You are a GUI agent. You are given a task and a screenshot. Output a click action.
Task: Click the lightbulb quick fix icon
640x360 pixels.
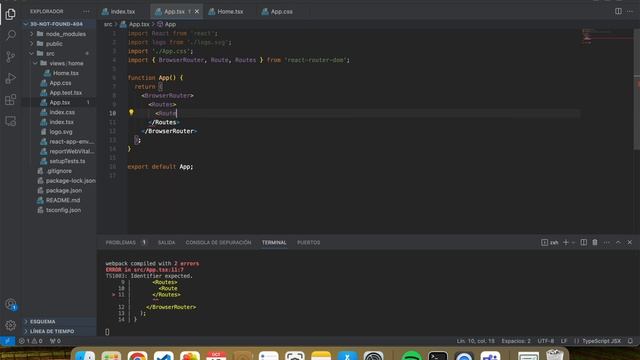tap(131, 112)
